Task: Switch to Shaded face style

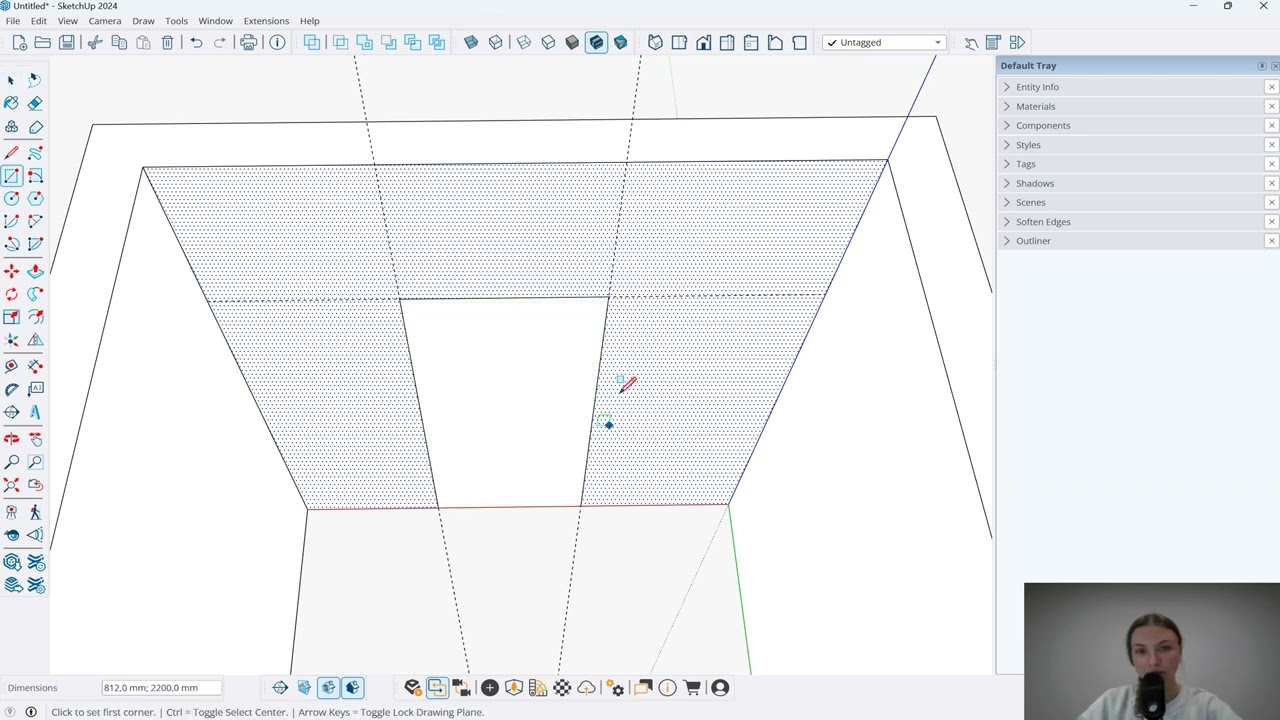Action: coord(572,42)
